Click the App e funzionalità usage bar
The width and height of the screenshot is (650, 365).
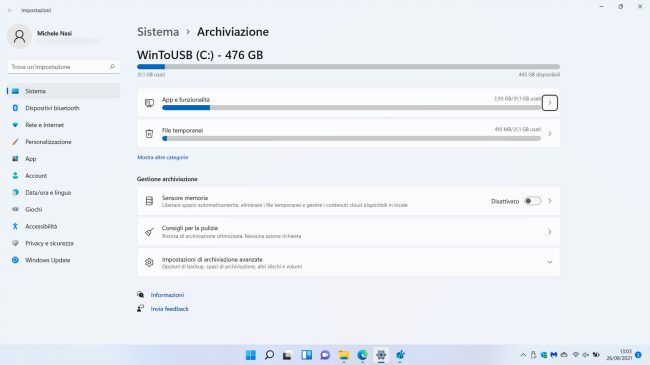[x=352, y=108]
